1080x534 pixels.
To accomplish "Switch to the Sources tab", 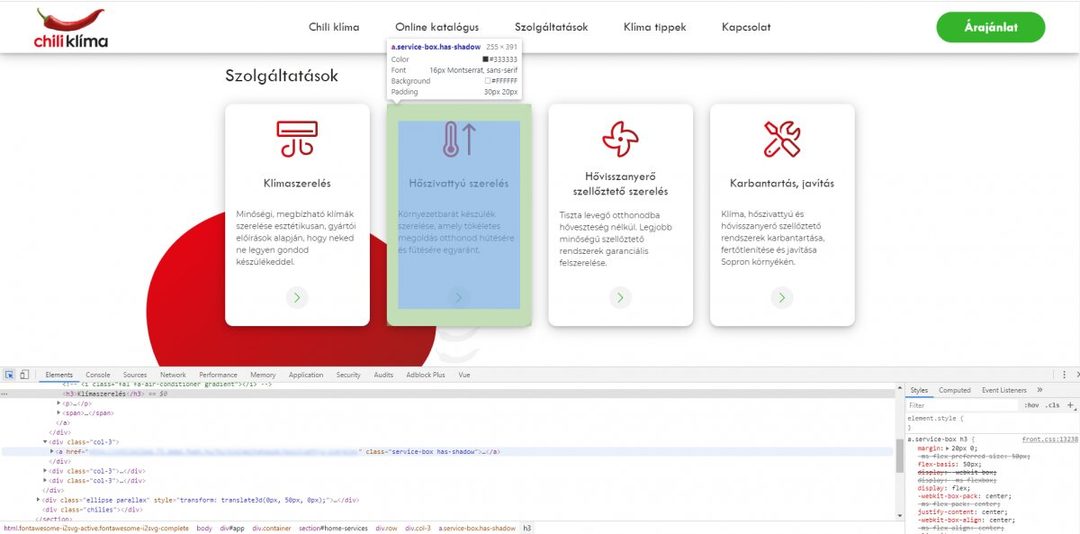I will tap(135, 375).
